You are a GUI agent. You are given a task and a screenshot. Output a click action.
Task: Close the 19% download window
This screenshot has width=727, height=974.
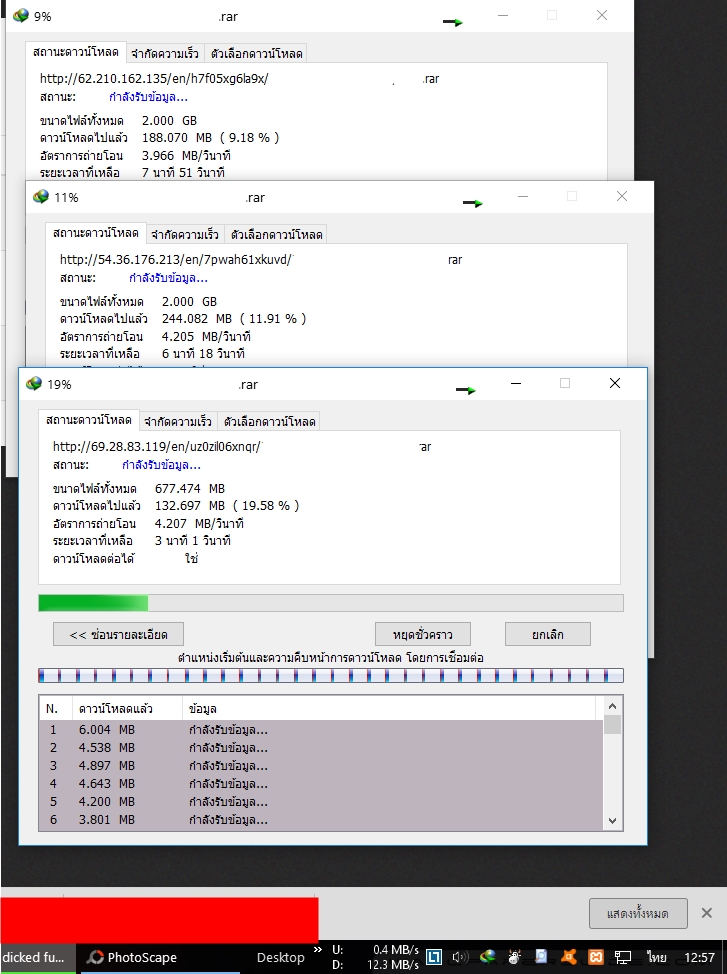pyautogui.click(x=615, y=383)
